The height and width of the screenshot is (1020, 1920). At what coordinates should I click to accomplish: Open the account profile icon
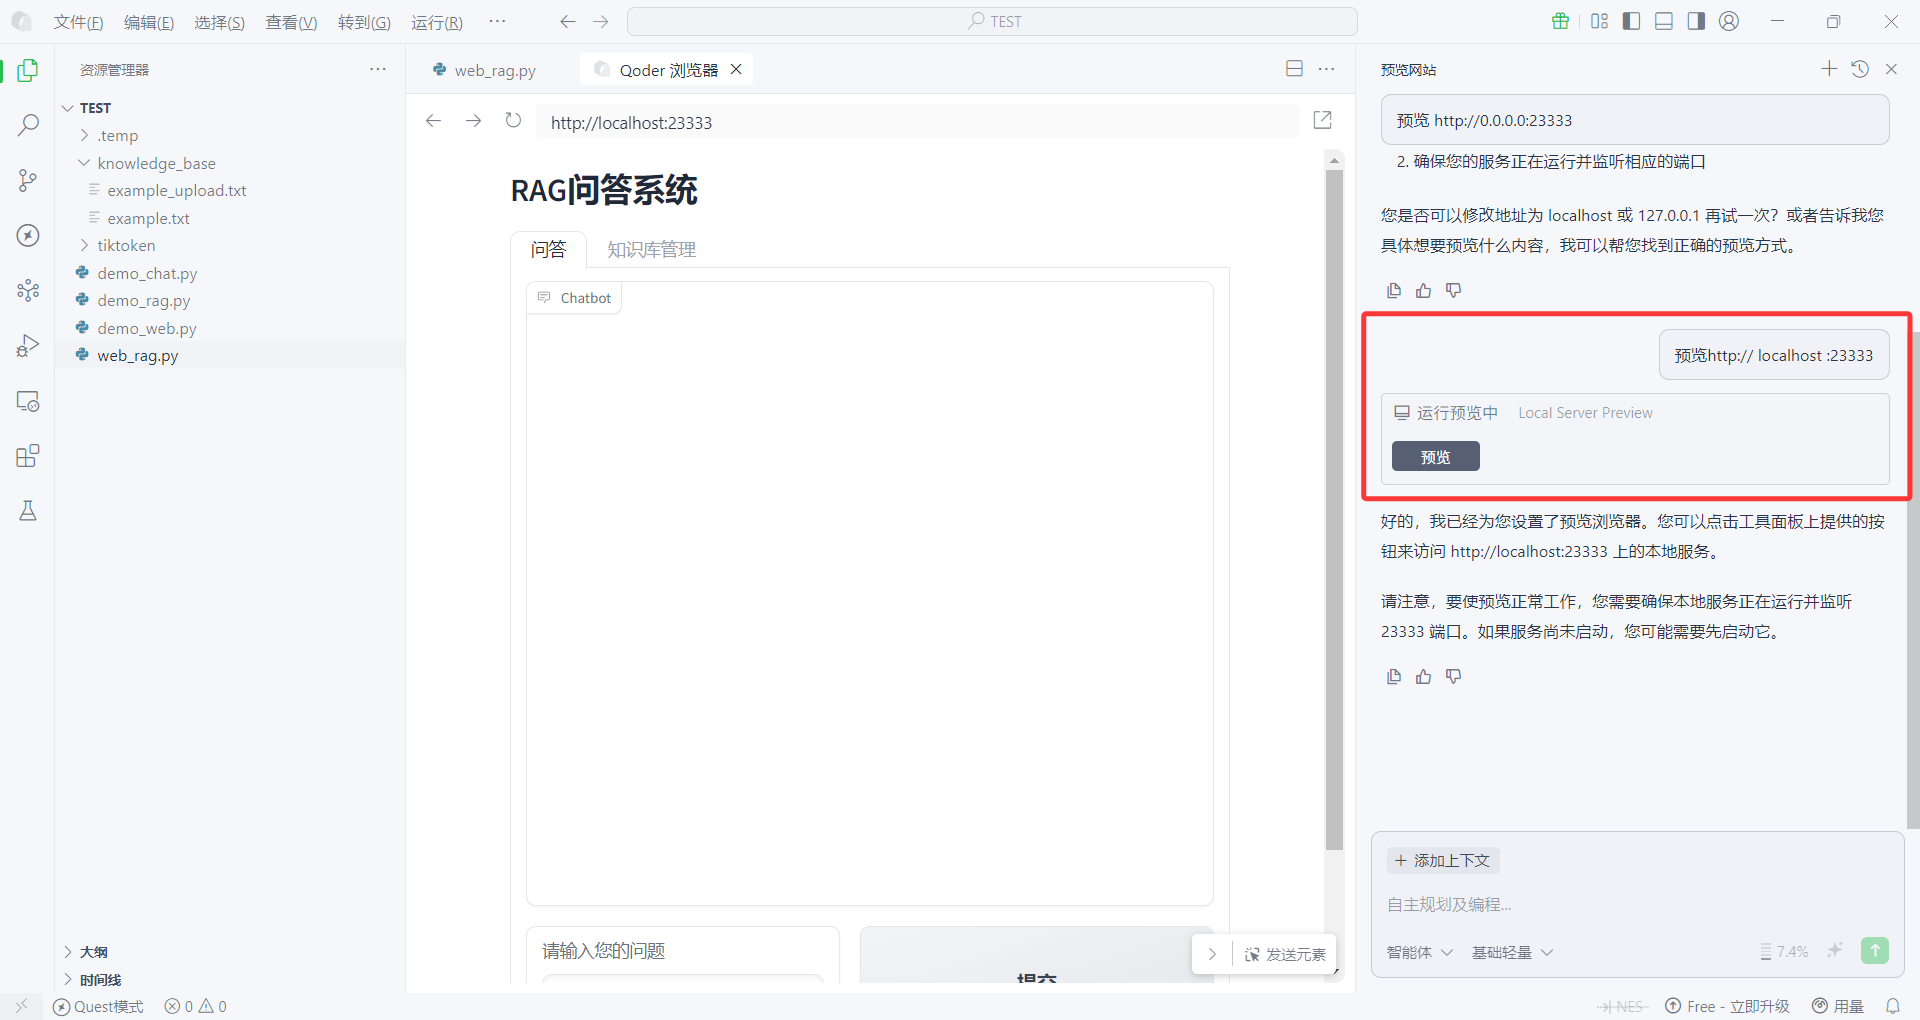pyautogui.click(x=1729, y=21)
